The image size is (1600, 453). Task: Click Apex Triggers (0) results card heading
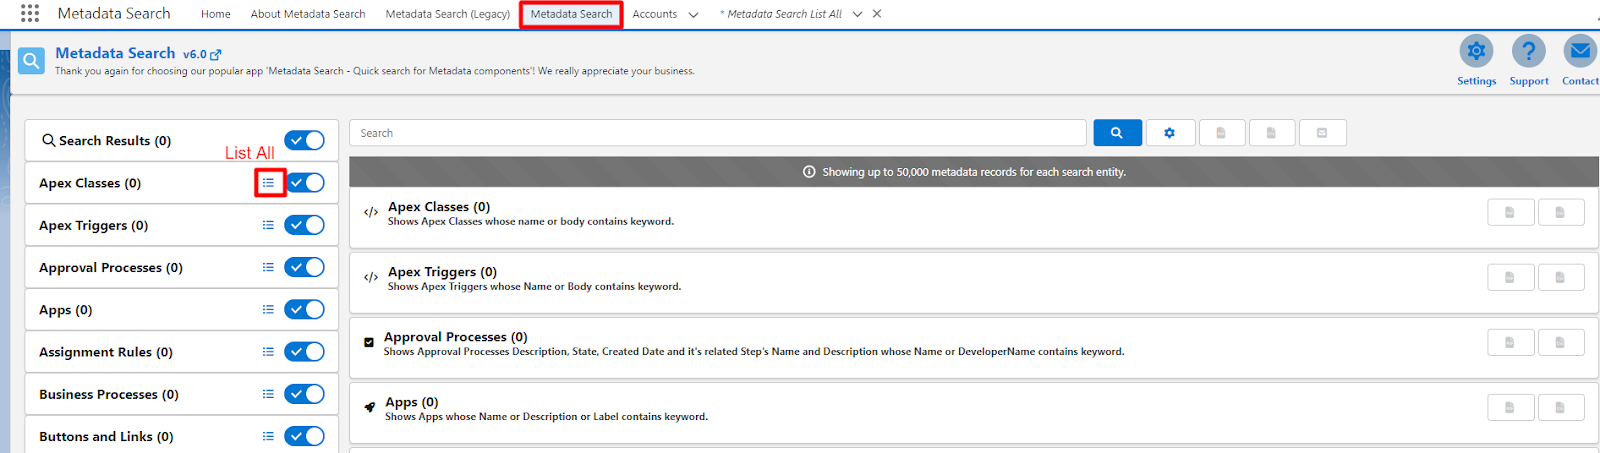coord(442,272)
